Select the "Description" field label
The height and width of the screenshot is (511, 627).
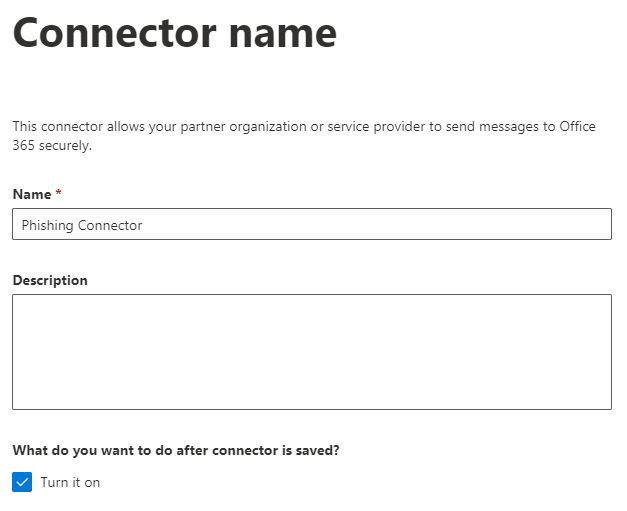tap(50, 280)
